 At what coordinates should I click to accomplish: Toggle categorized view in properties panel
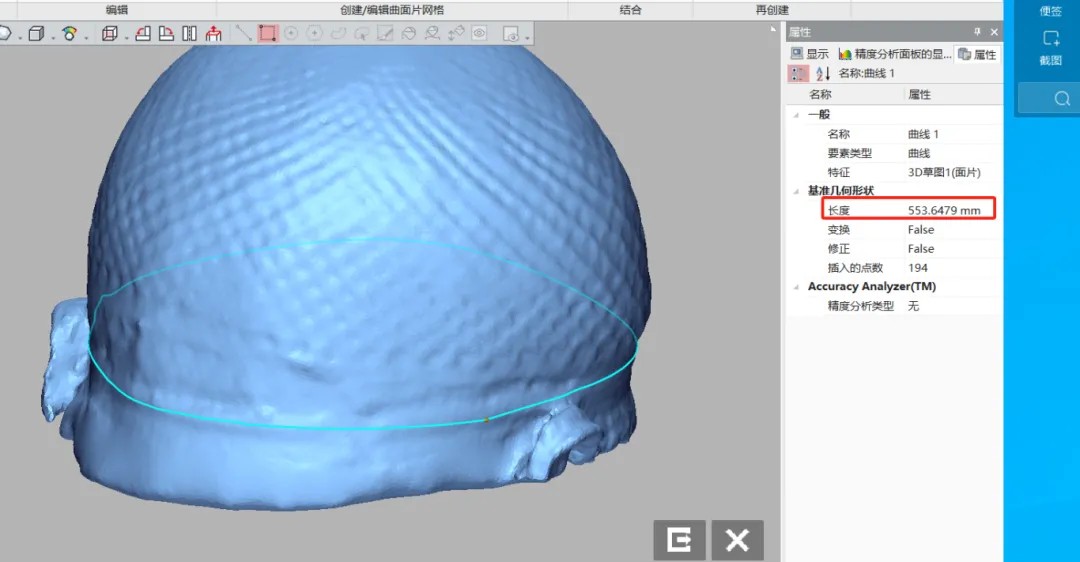click(x=798, y=73)
